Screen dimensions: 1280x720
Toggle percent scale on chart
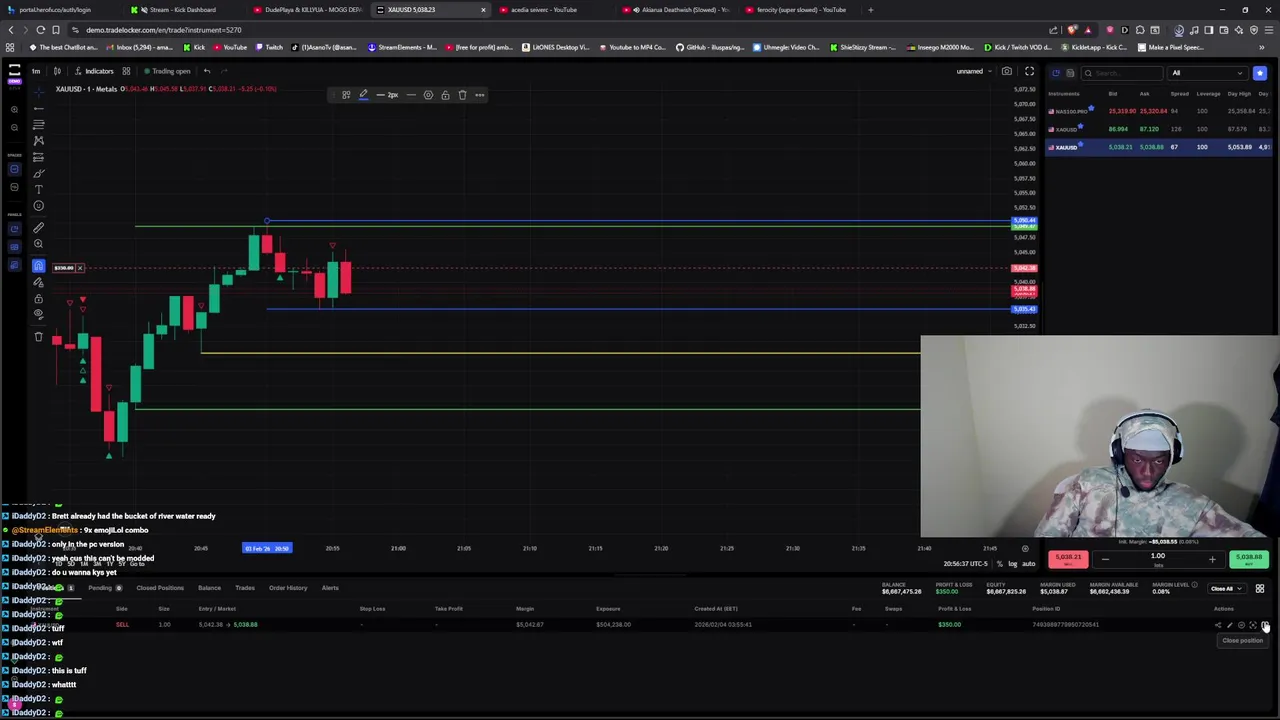tap(999, 564)
